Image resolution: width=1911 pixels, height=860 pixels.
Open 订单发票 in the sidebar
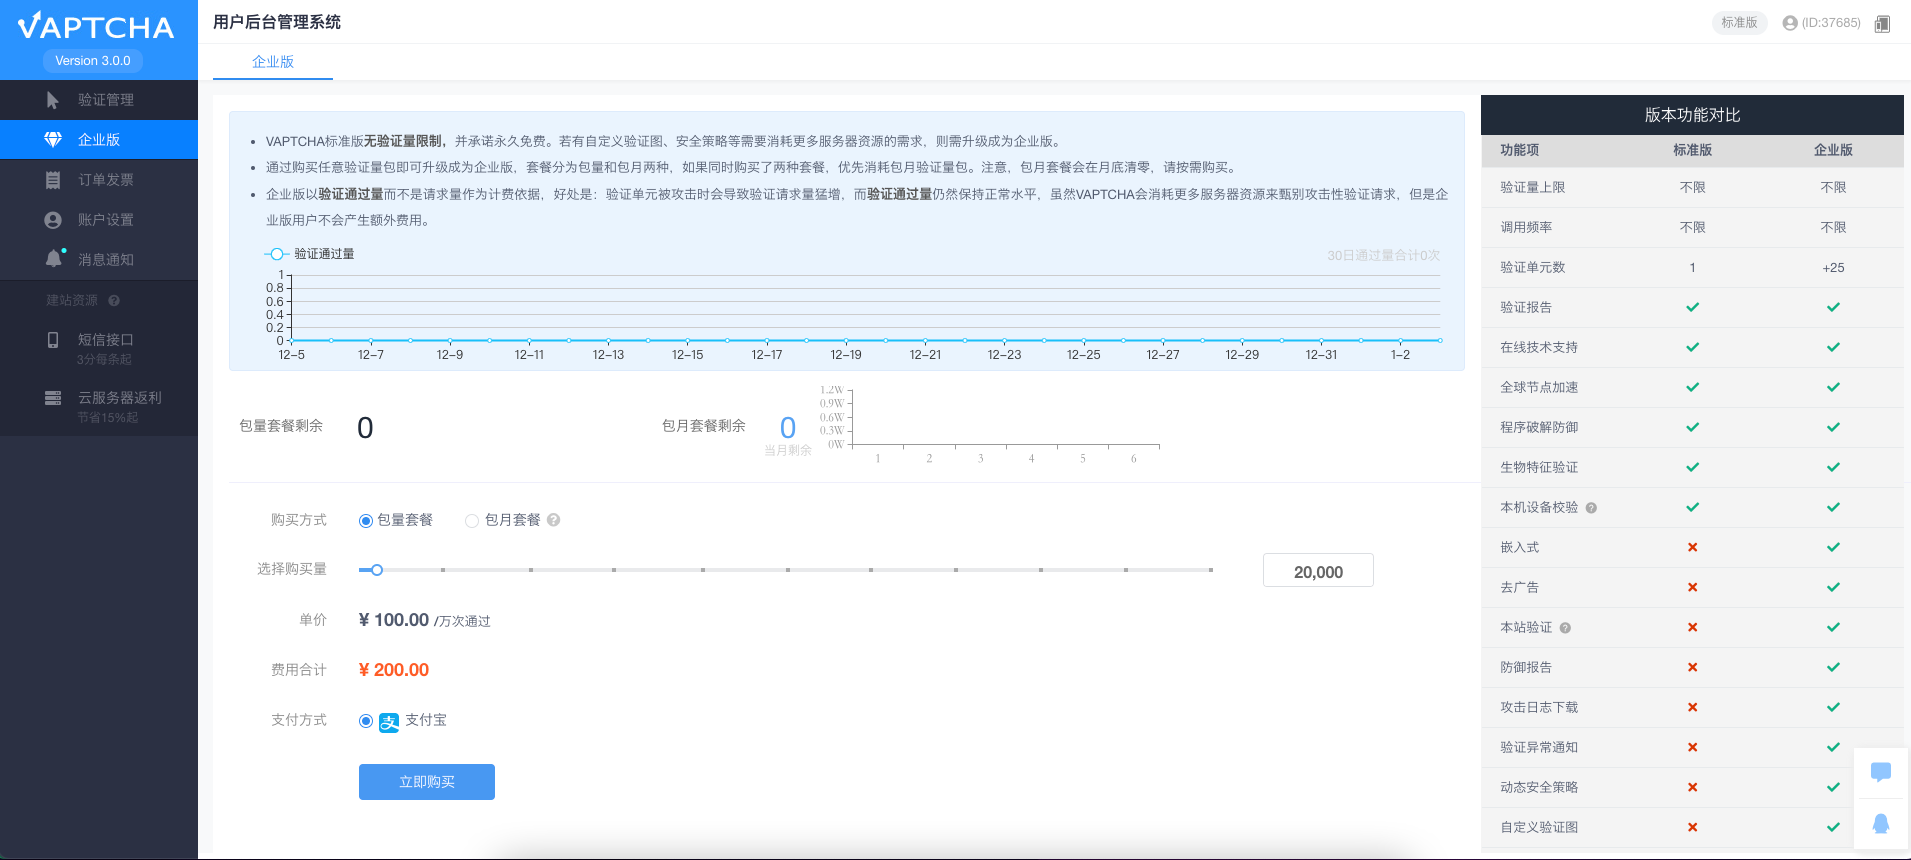pyautogui.click(x=99, y=180)
